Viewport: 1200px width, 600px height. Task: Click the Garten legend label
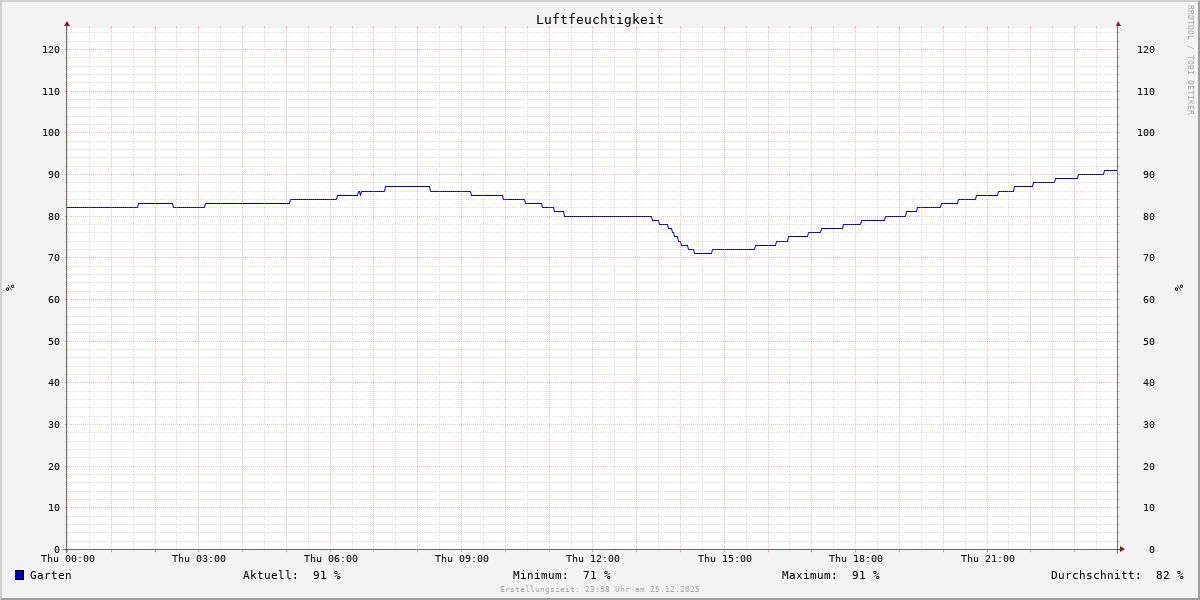(x=50, y=575)
